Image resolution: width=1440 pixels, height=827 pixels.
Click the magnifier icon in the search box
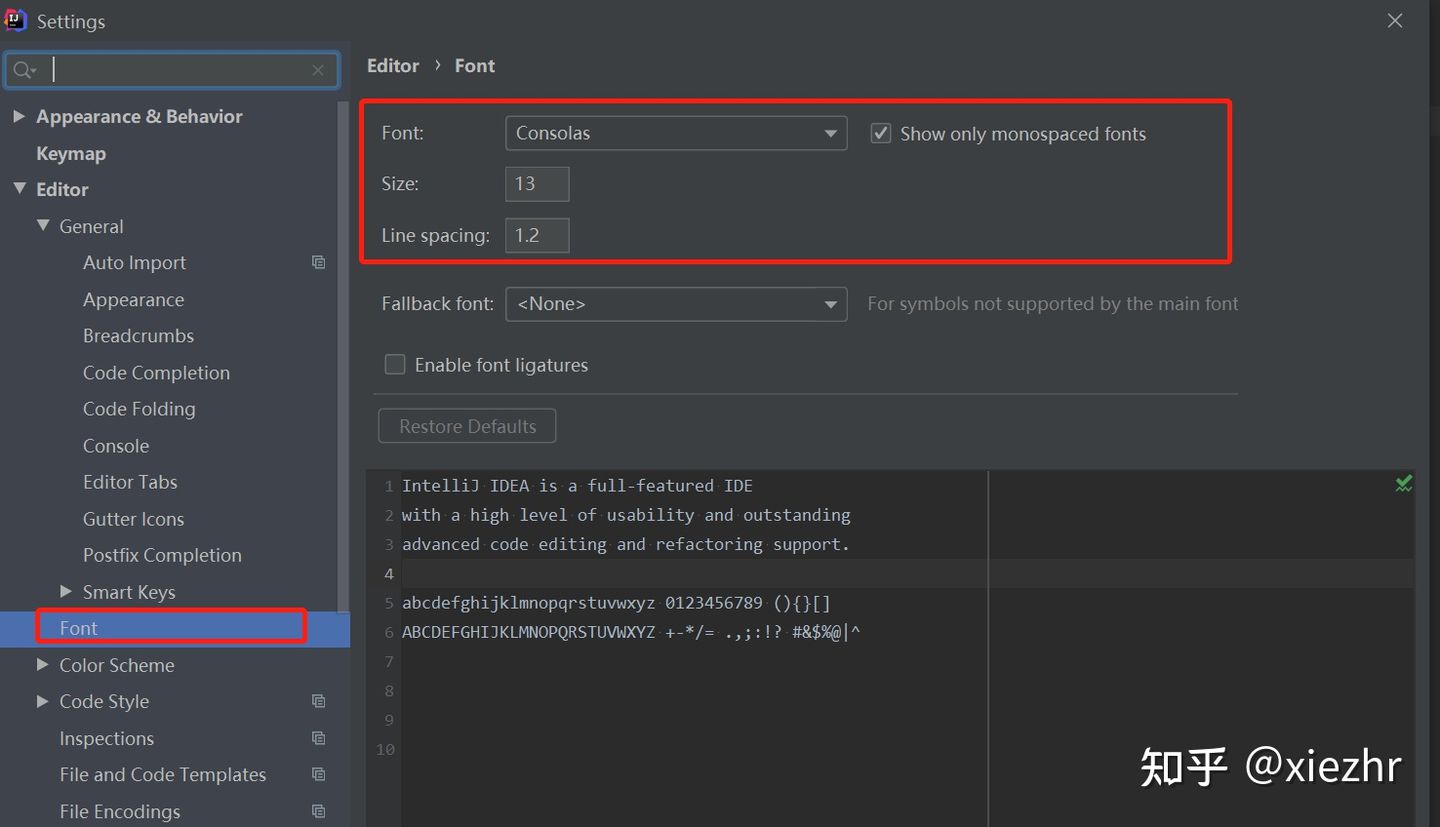pyautogui.click(x=24, y=69)
